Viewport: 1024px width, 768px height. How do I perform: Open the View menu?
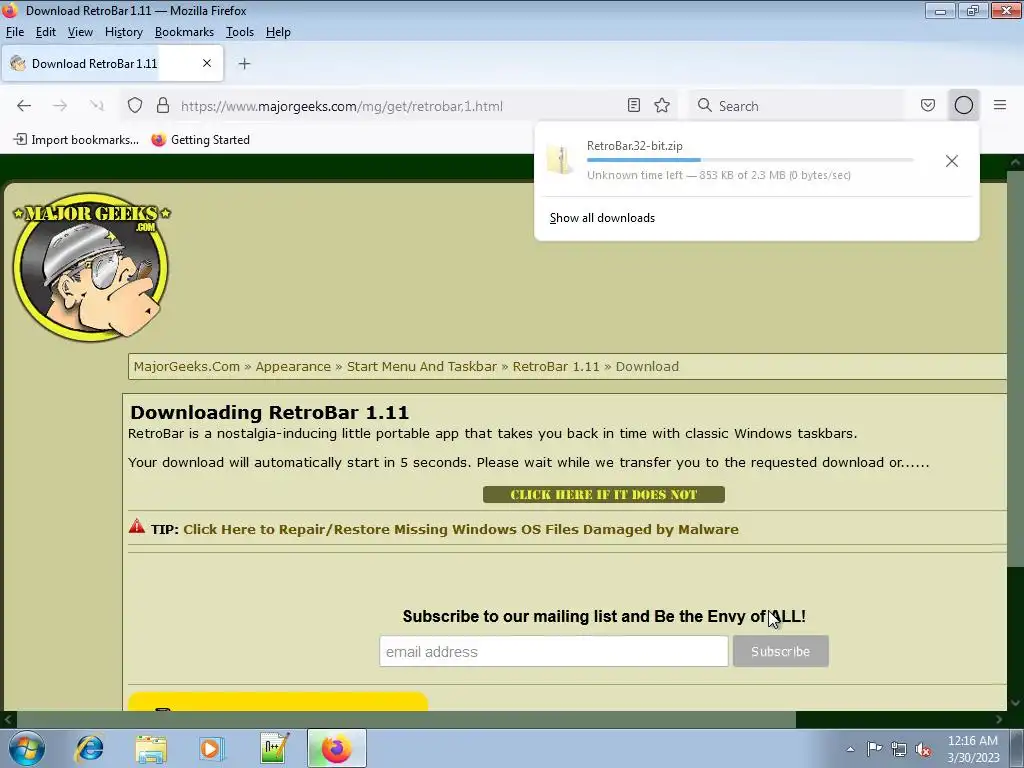click(x=80, y=32)
